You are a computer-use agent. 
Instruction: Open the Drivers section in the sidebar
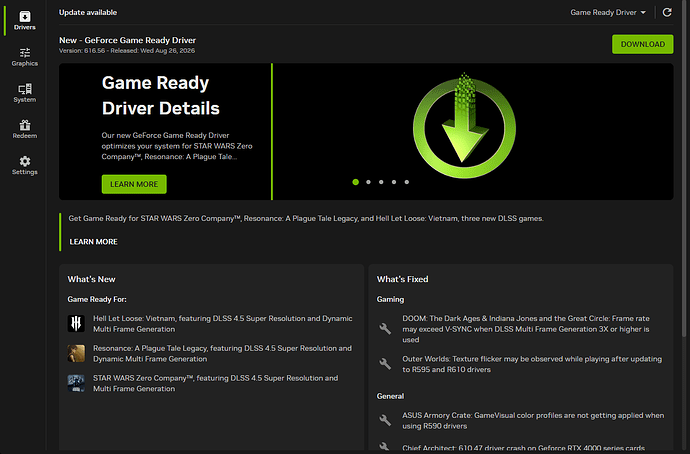[x=25, y=21]
